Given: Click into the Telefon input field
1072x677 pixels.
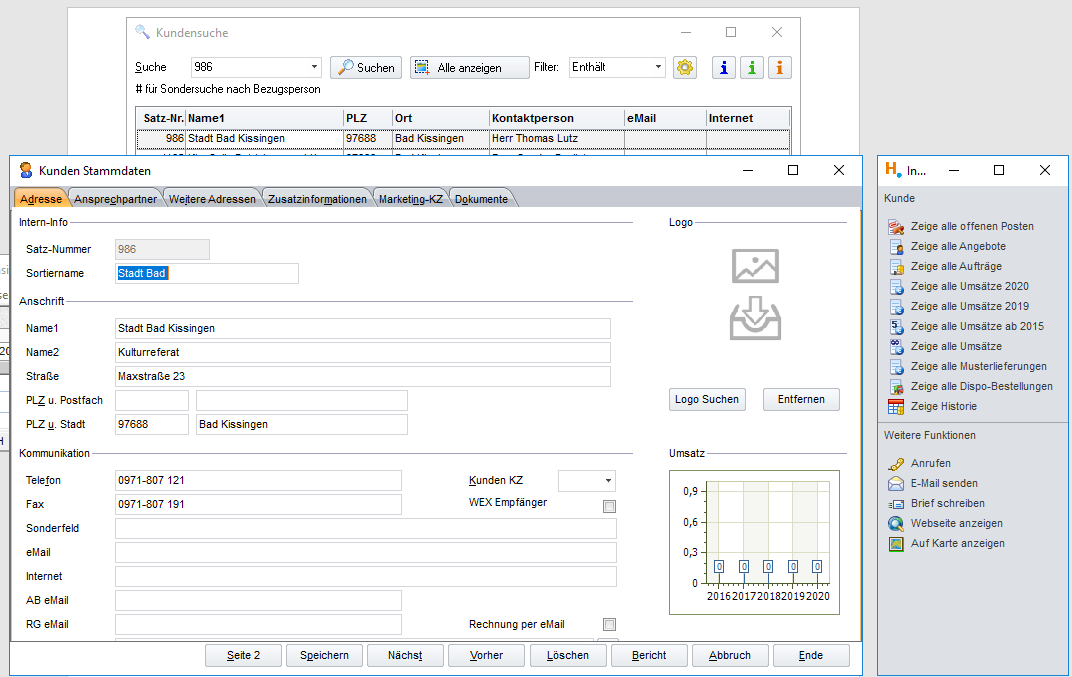Looking at the screenshot, I should [258, 481].
